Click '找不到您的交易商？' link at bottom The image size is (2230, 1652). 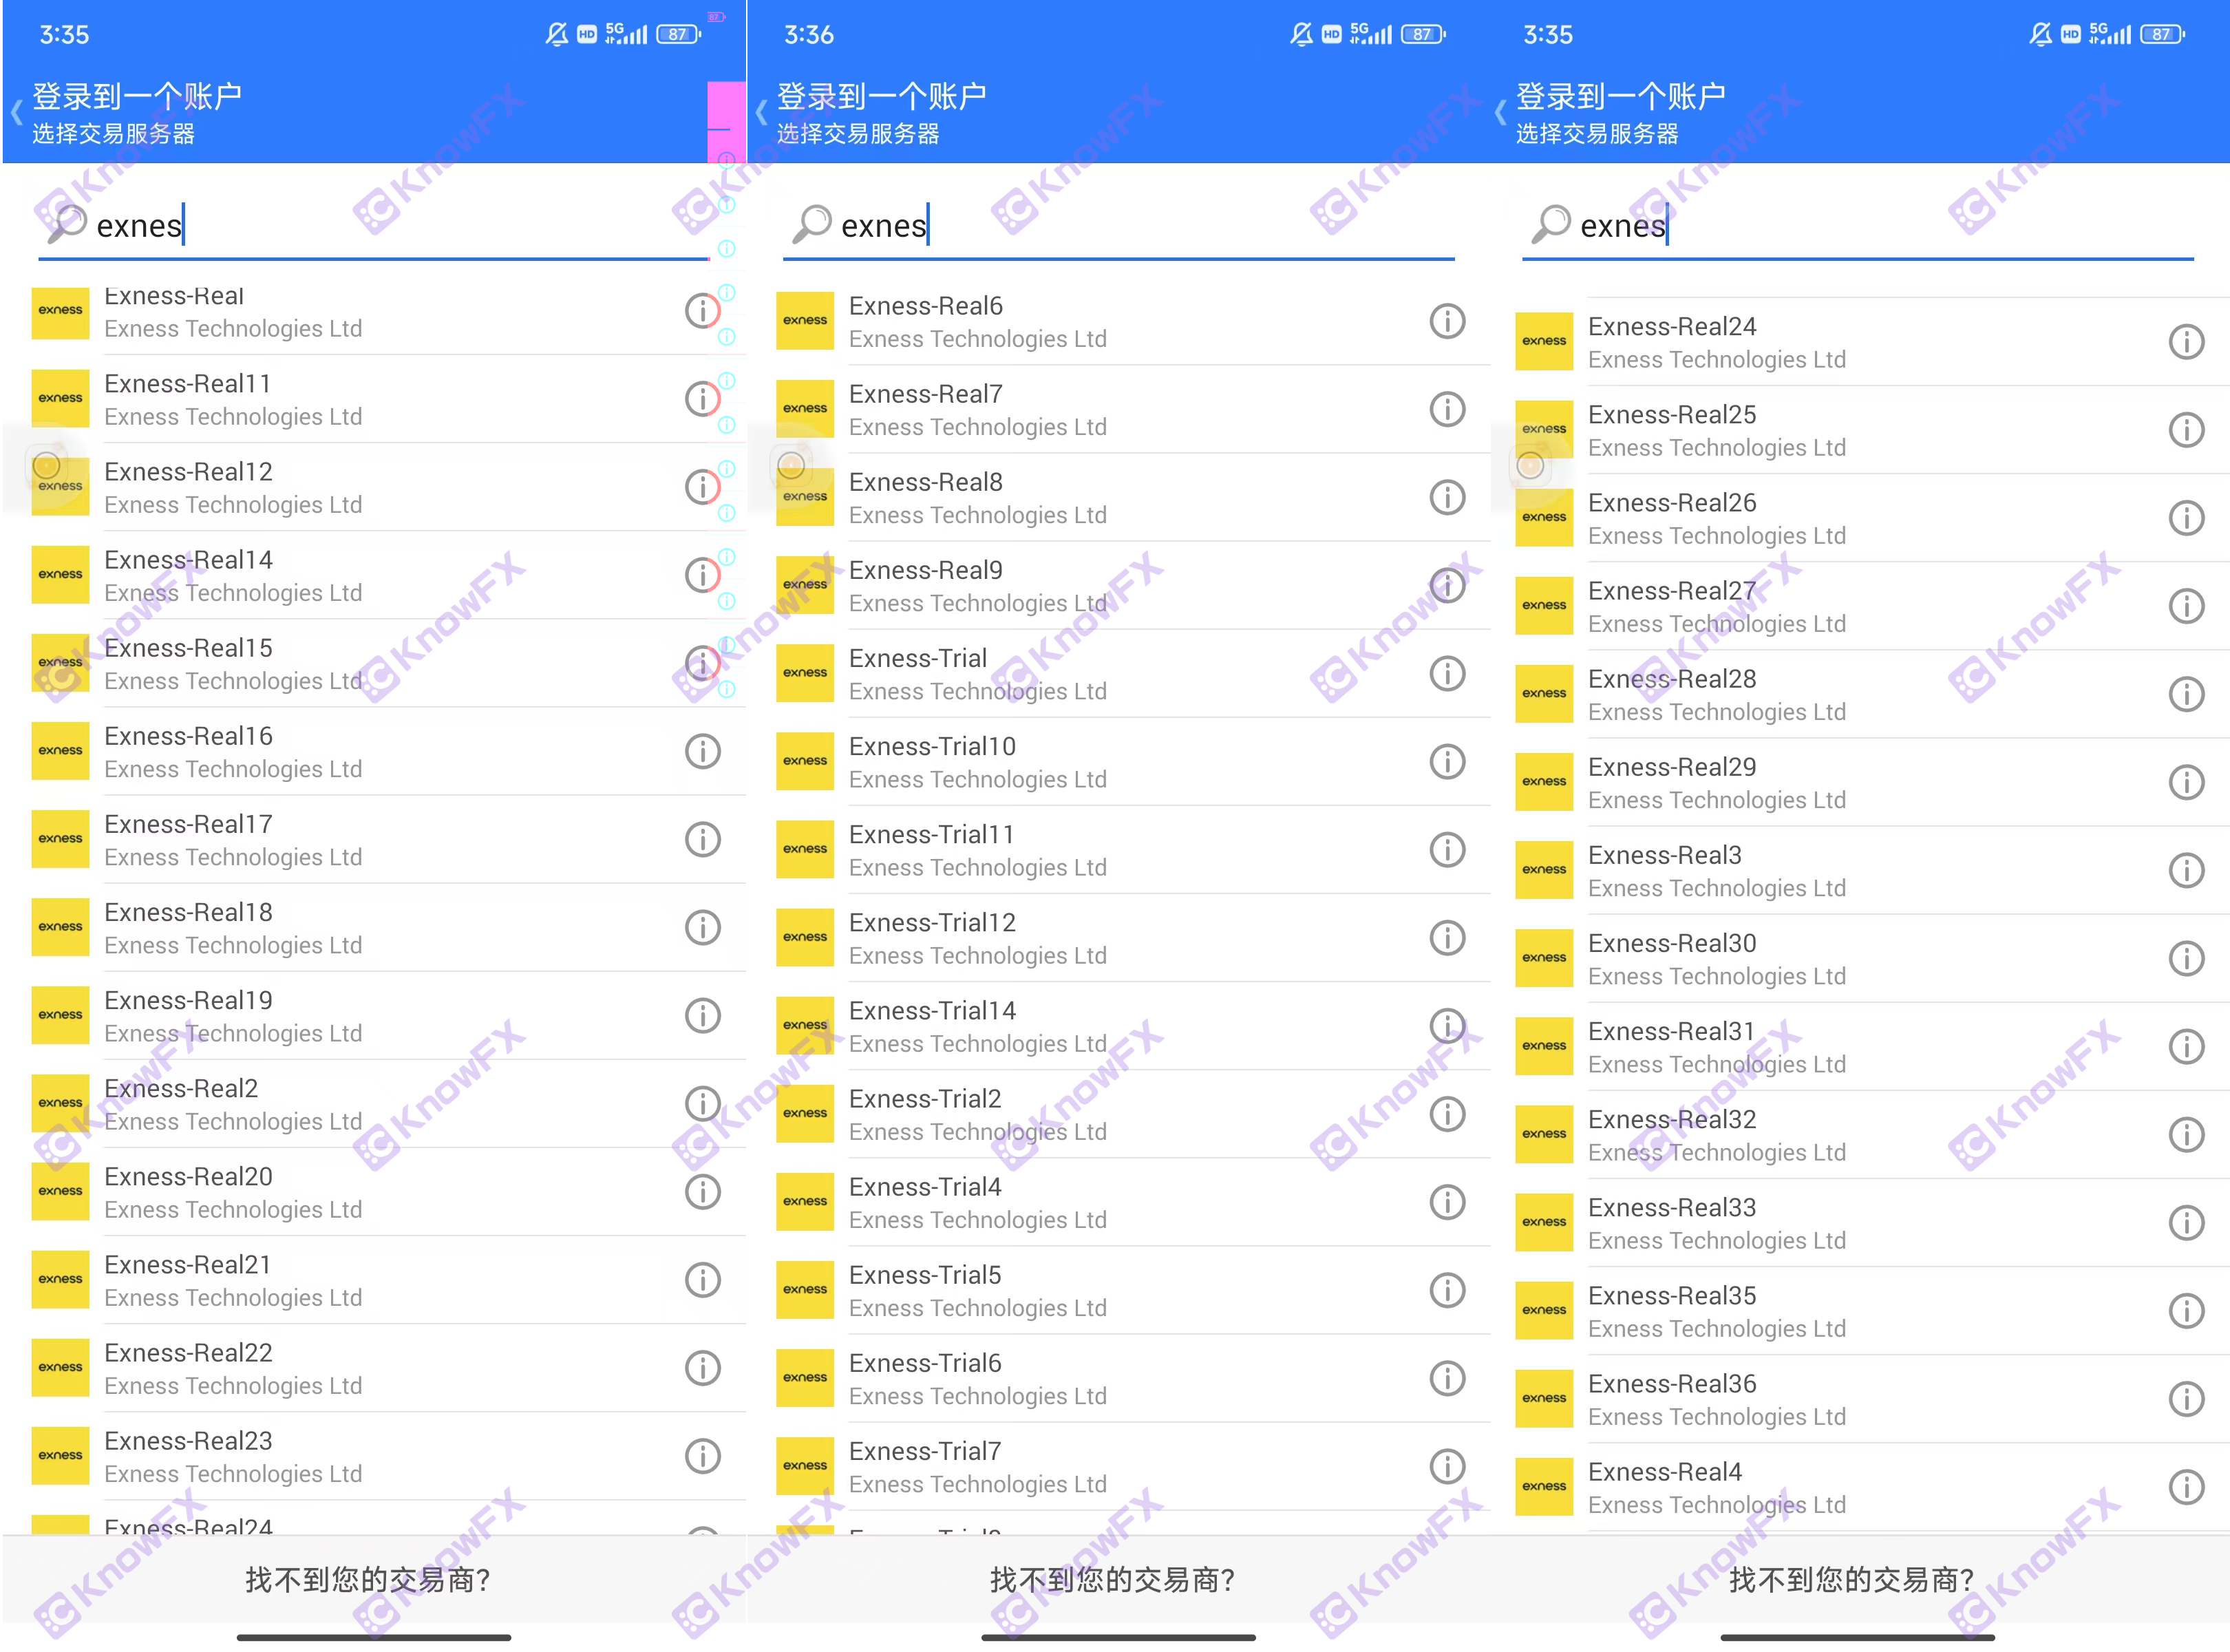click(372, 1582)
